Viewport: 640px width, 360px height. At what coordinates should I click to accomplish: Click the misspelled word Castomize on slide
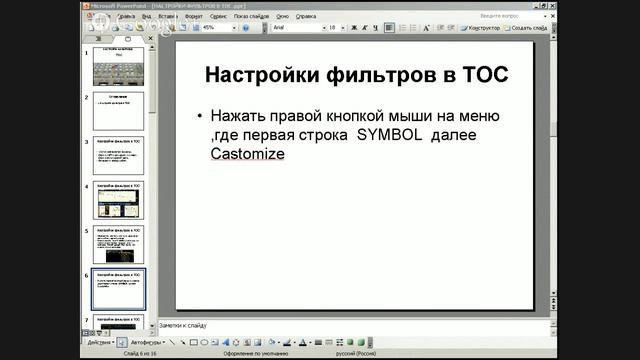[x=247, y=154]
